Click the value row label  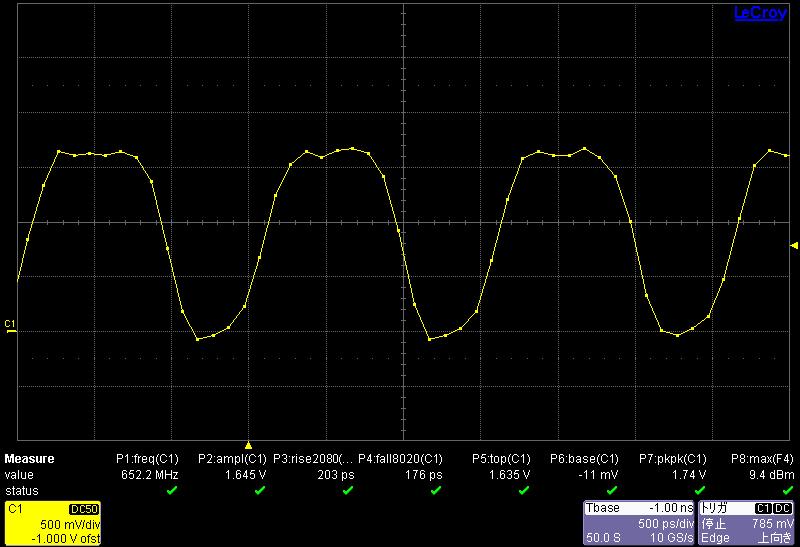pyautogui.click(x=19, y=475)
